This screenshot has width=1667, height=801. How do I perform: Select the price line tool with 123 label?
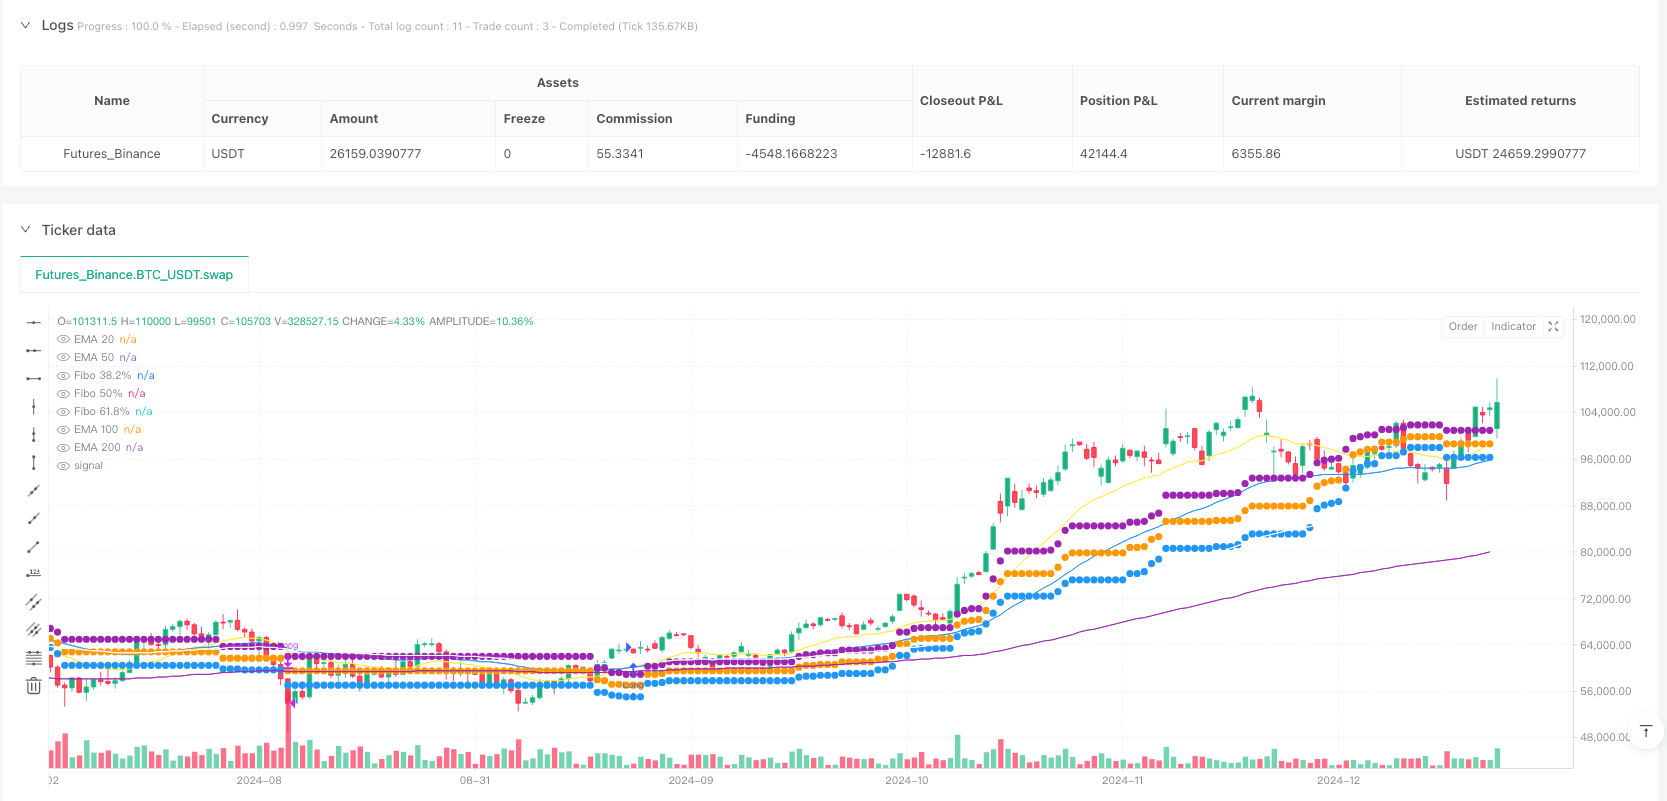point(33,574)
